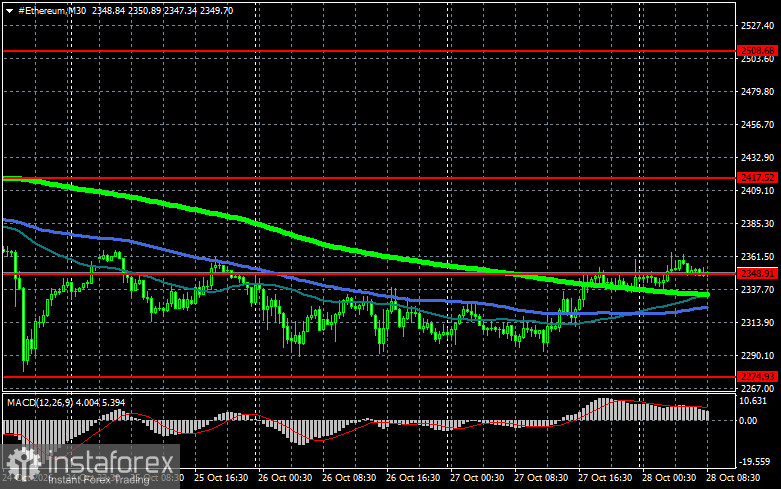Click the OHLC values 2348.84 2350.89 2347.34 2349.70
Screen dimensions: 781x489
(x=162, y=10)
